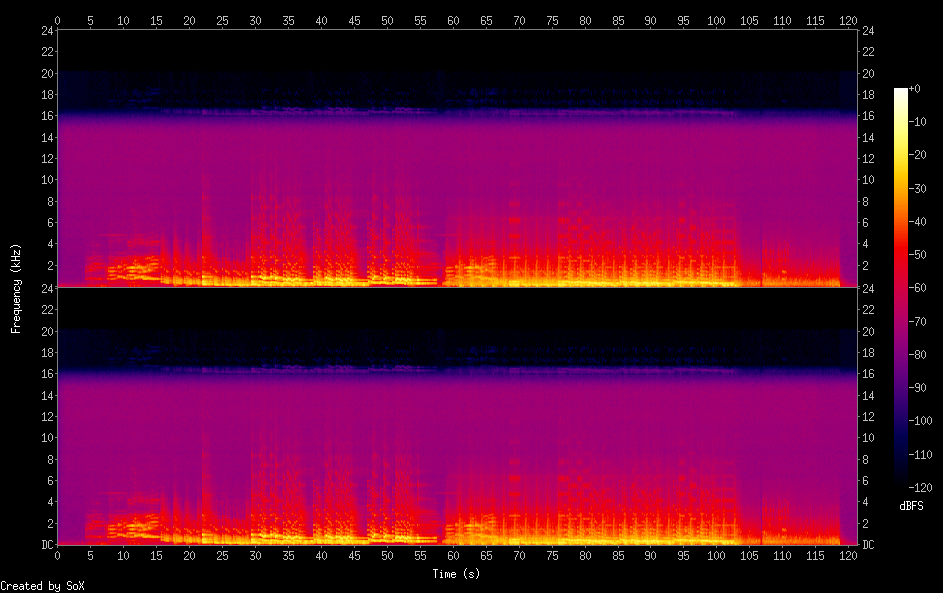Select the "-40" color scale label
Screen dimensions: 943x593
click(x=917, y=221)
